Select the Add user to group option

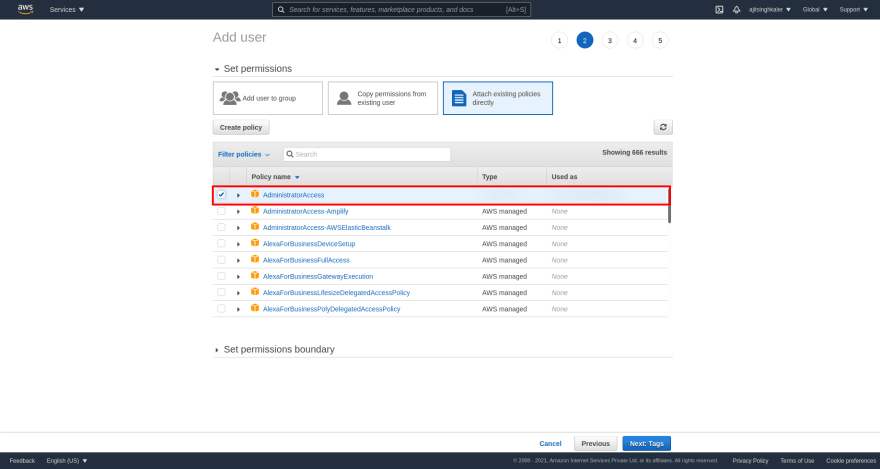[x=268, y=98]
